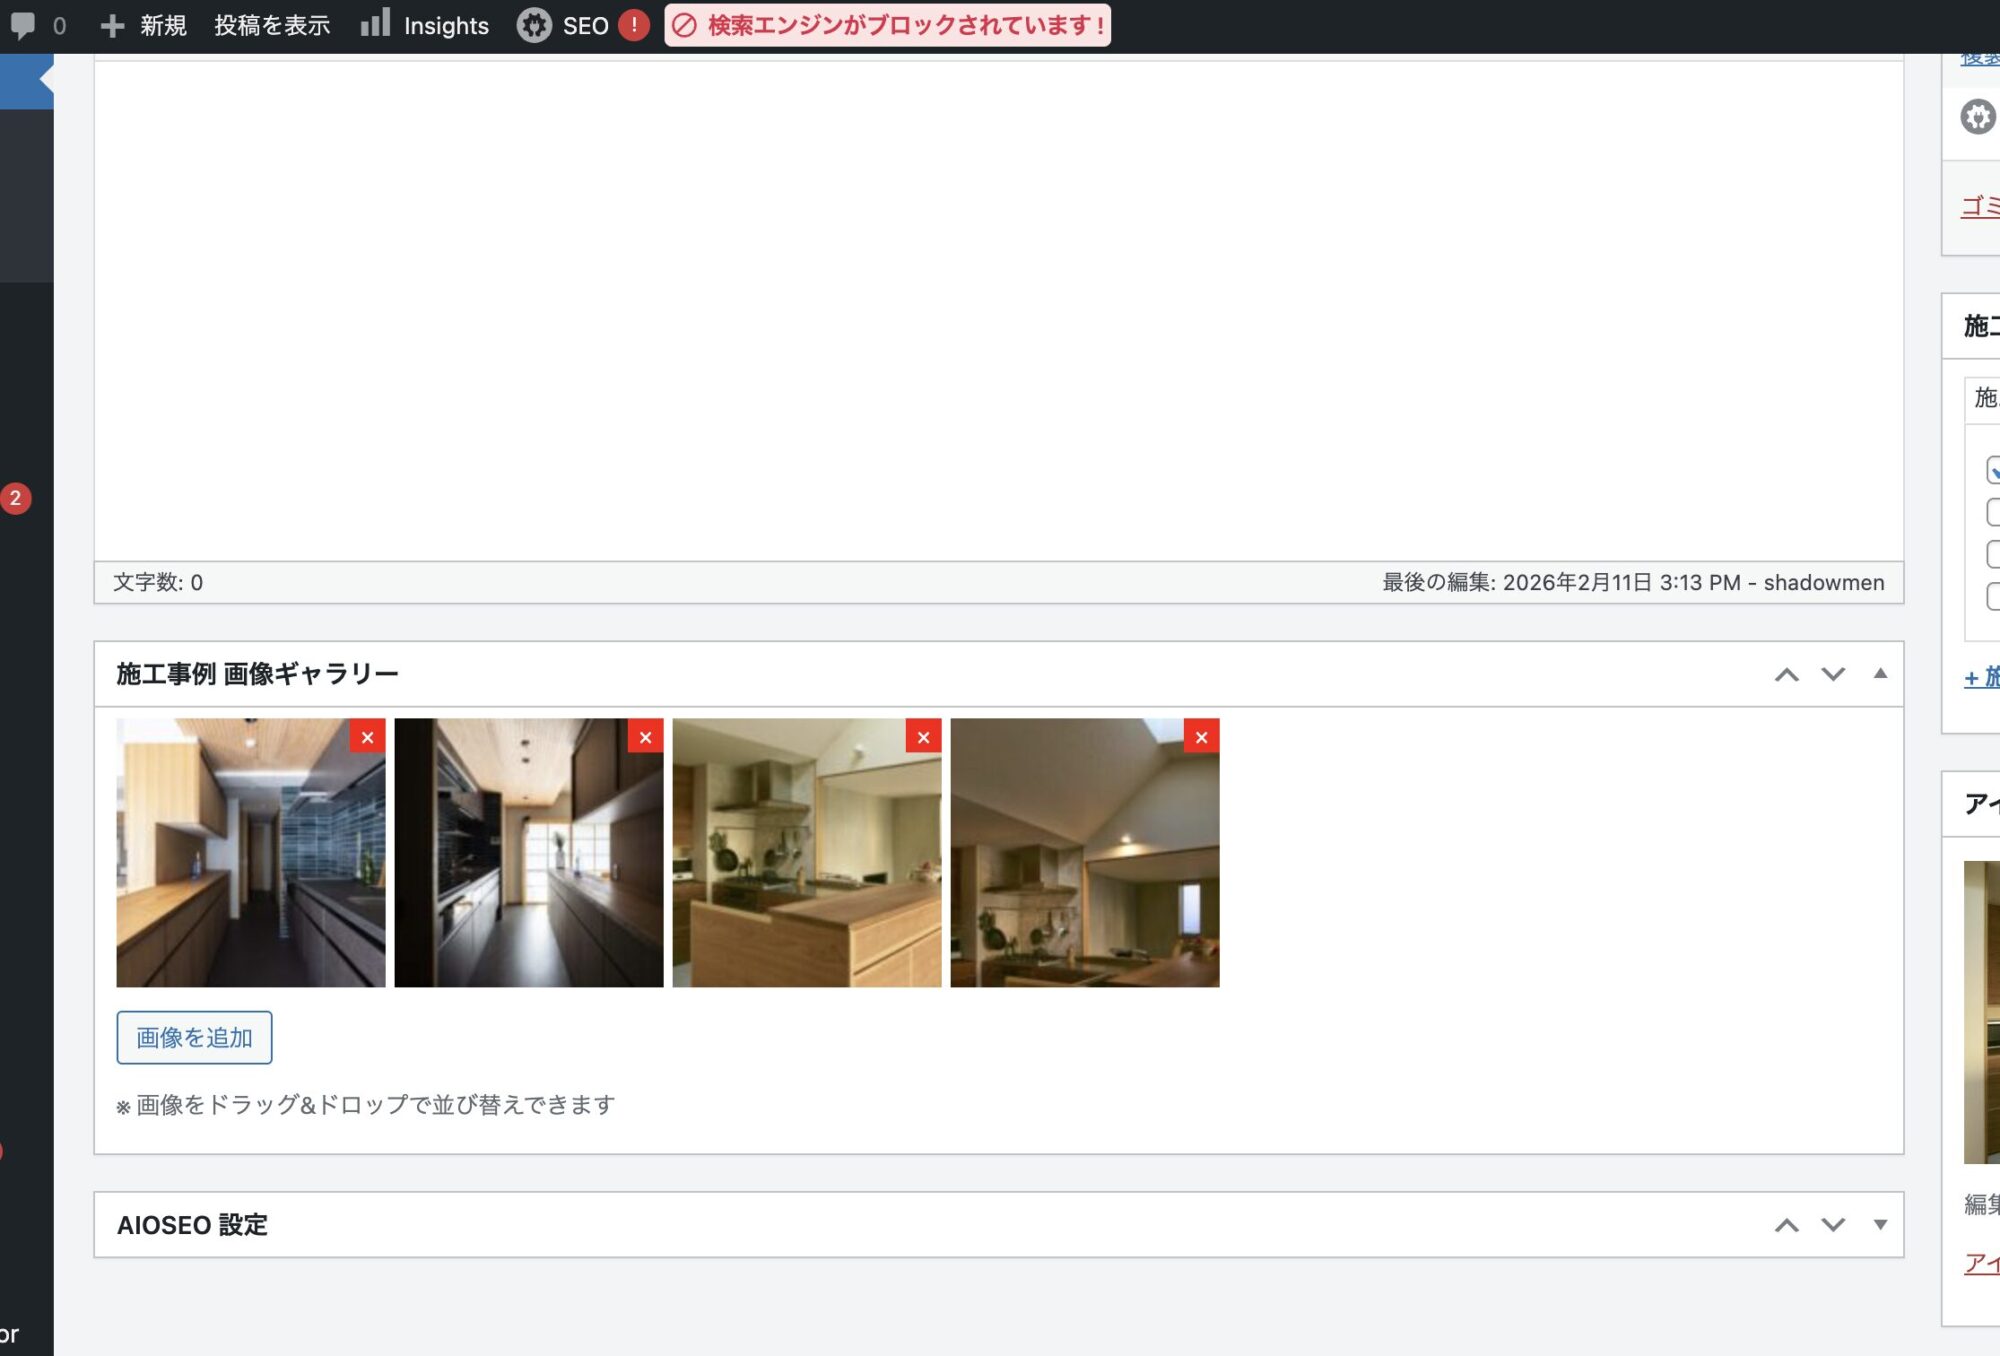Click the search engine blocked warning notice
The height and width of the screenshot is (1356, 2000).
888,25
